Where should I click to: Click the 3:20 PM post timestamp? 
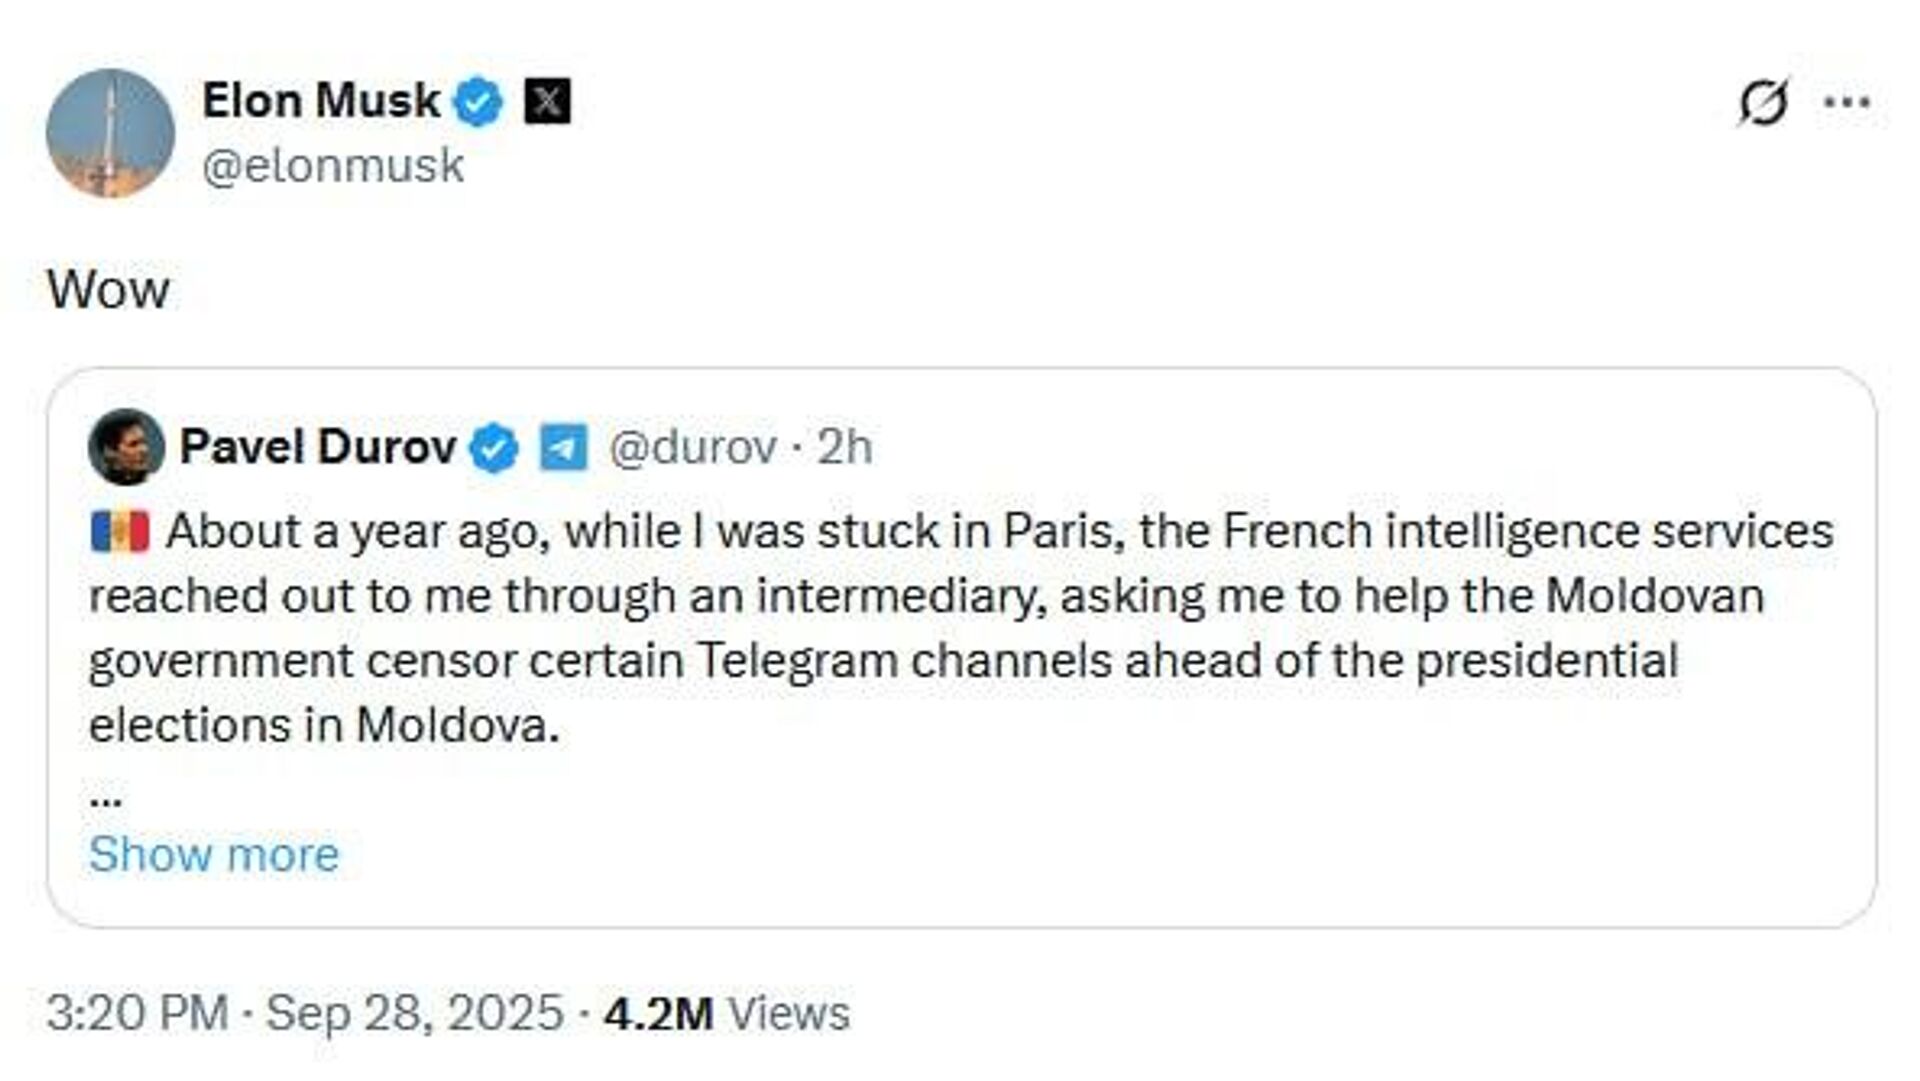point(137,1013)
